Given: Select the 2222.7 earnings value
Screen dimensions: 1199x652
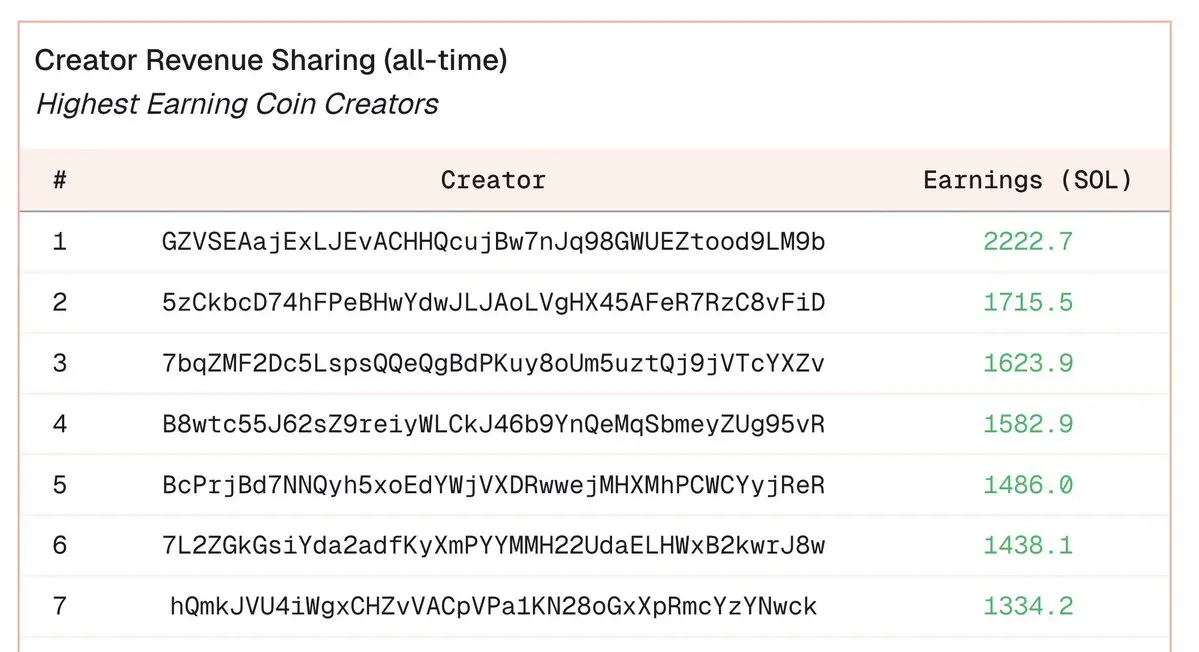Looking at the screenshot, I should pos(1028,242).
